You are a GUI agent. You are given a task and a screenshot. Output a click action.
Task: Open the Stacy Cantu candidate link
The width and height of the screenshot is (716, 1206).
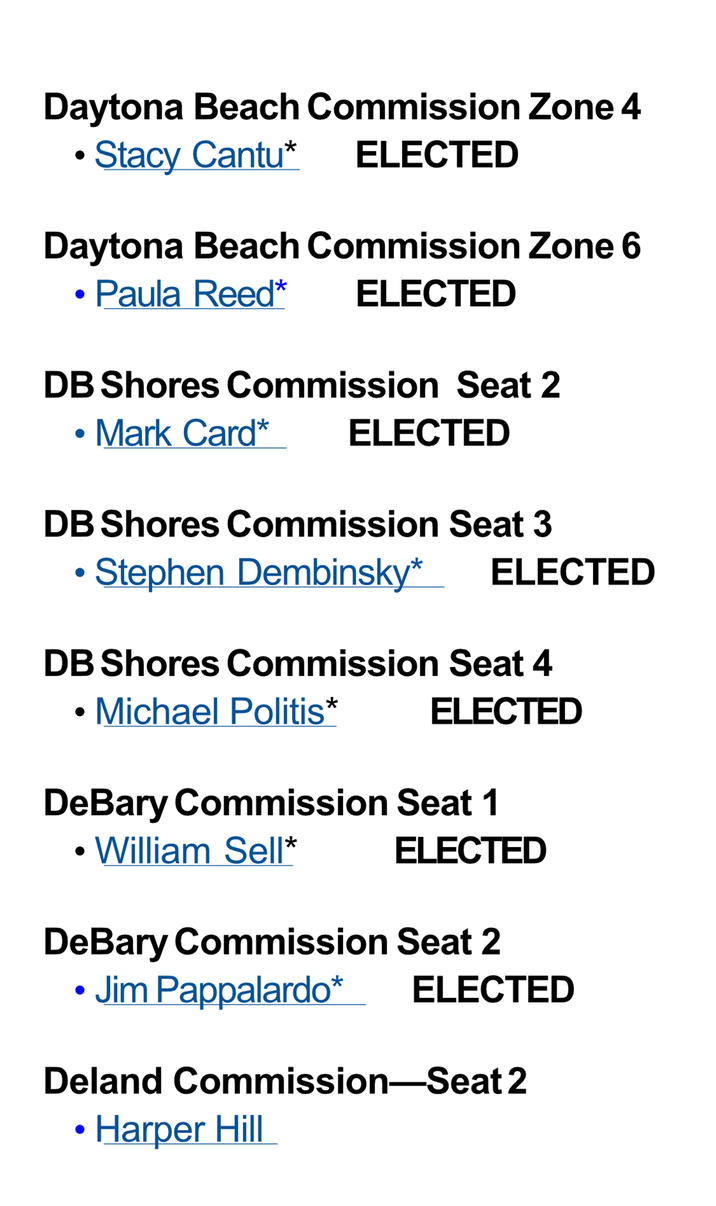(x=189, y=155)
